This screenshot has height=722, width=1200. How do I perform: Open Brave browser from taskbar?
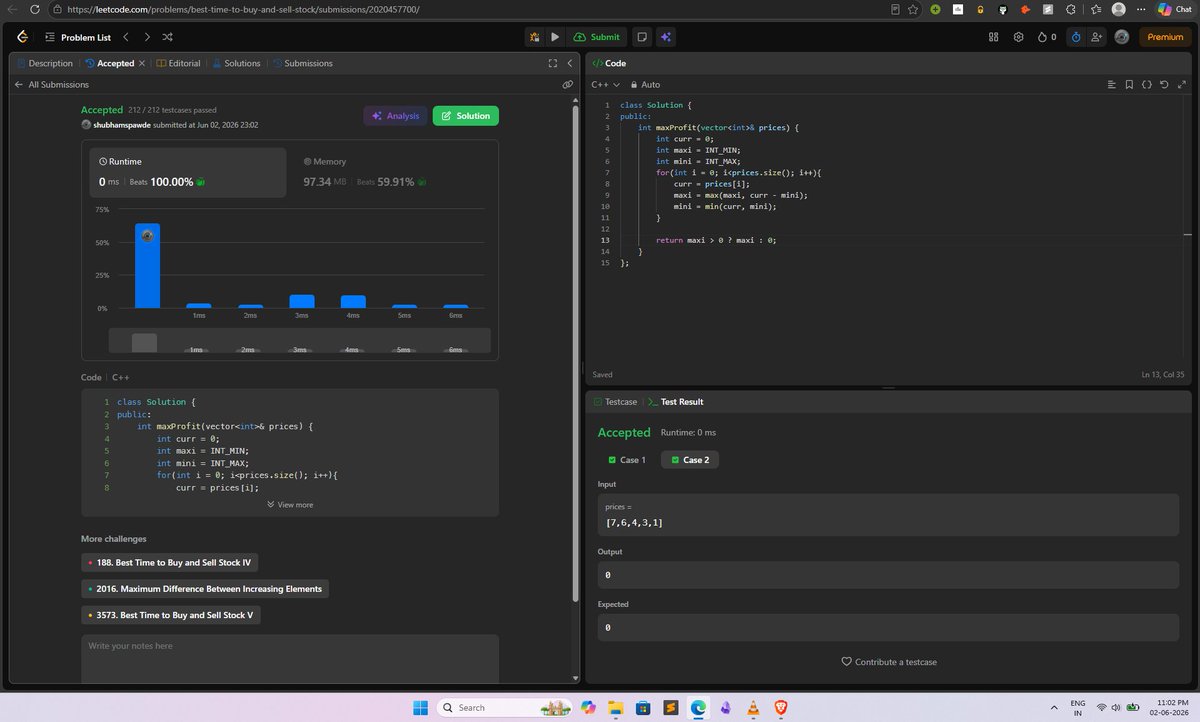pyautogui.click(x=780, y=707)
